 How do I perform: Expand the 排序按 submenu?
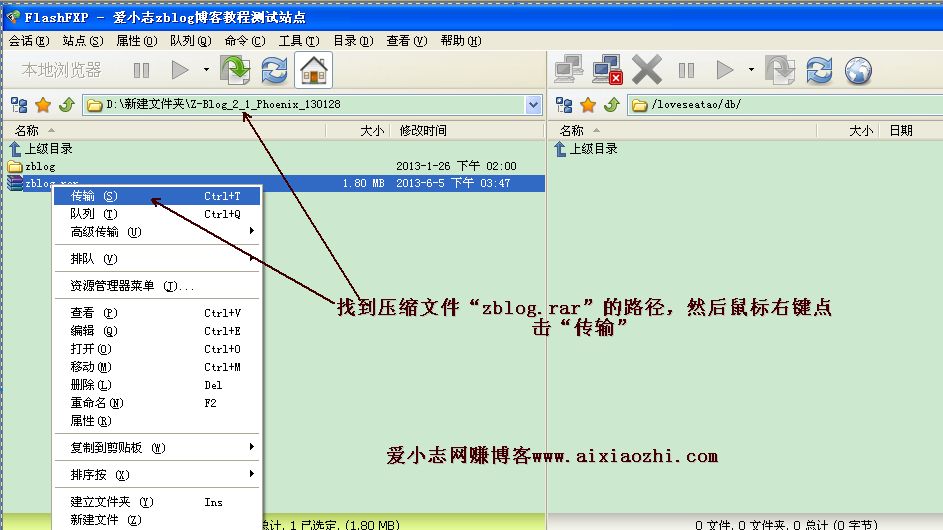pyautogui.click(x=157, y=475)
